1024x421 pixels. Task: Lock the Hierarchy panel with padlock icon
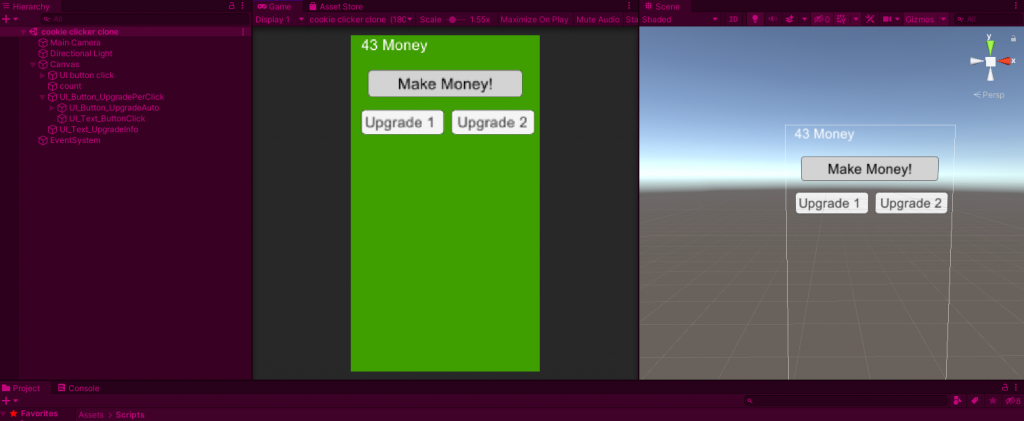233,6
